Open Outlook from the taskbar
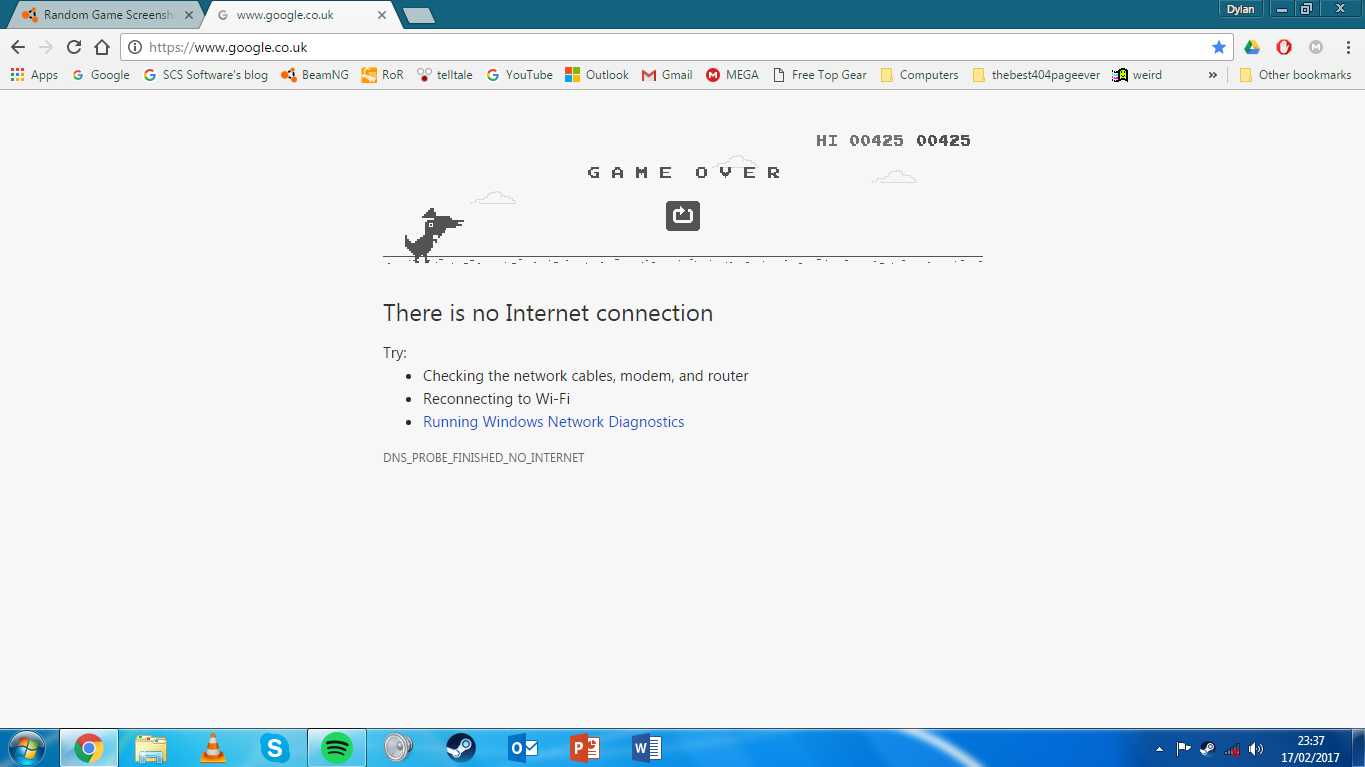1365x767 pixels. click(523, 747)
